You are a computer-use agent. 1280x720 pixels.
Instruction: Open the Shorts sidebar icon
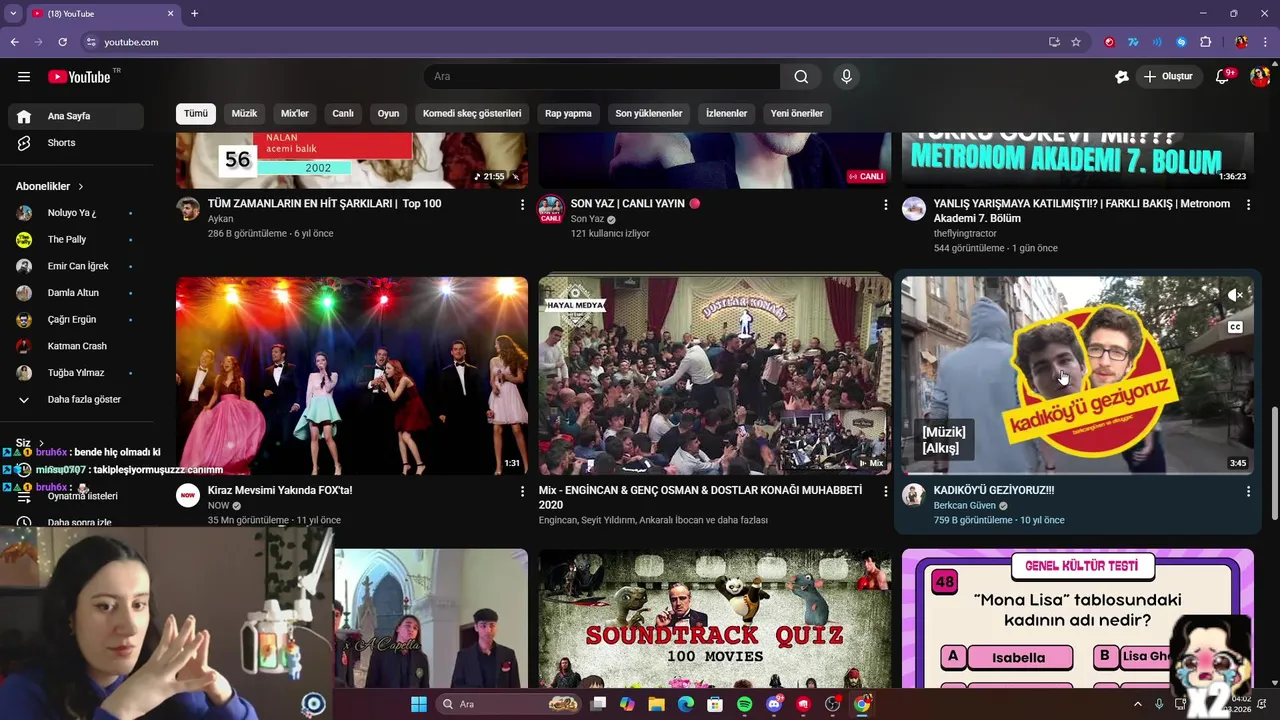(24, 143)
